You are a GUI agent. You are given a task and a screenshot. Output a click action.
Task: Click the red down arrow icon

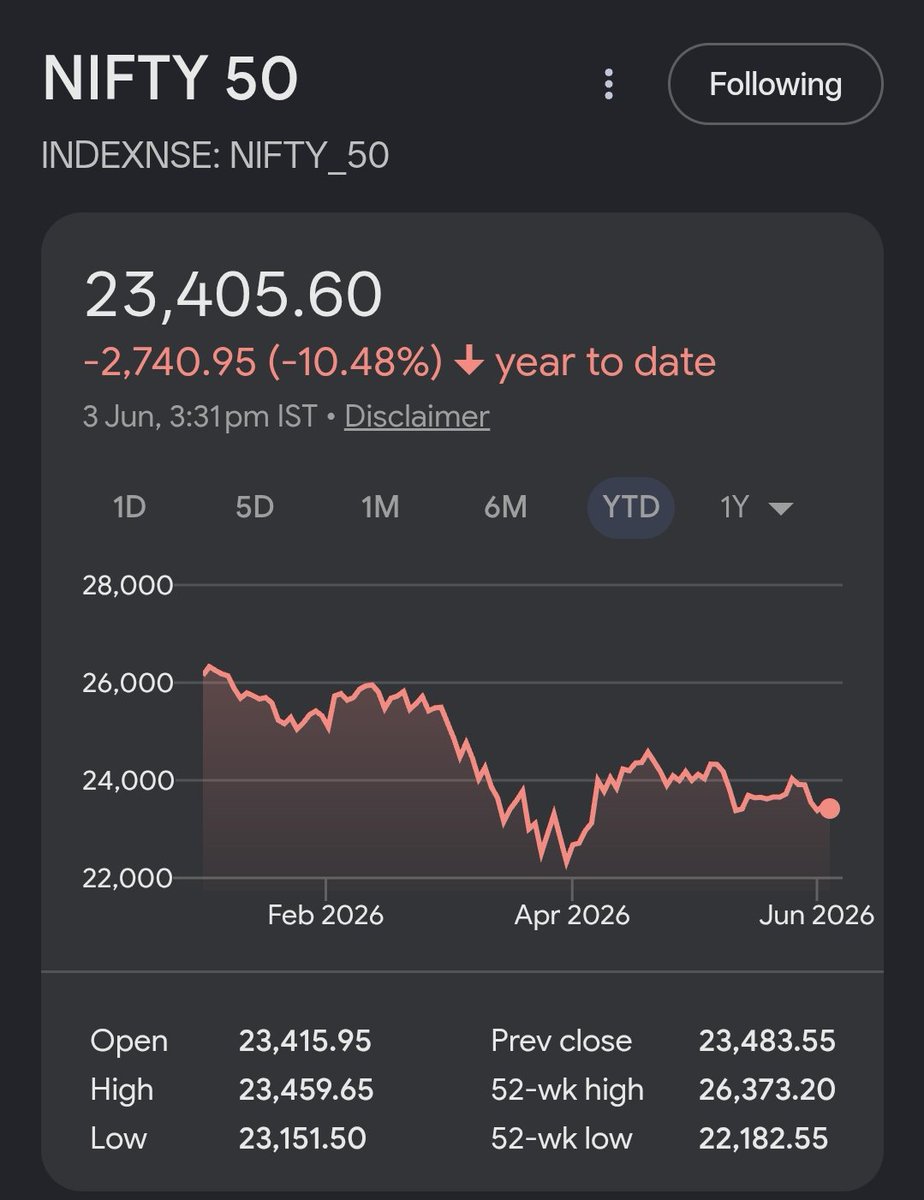(x=469, y=362)
